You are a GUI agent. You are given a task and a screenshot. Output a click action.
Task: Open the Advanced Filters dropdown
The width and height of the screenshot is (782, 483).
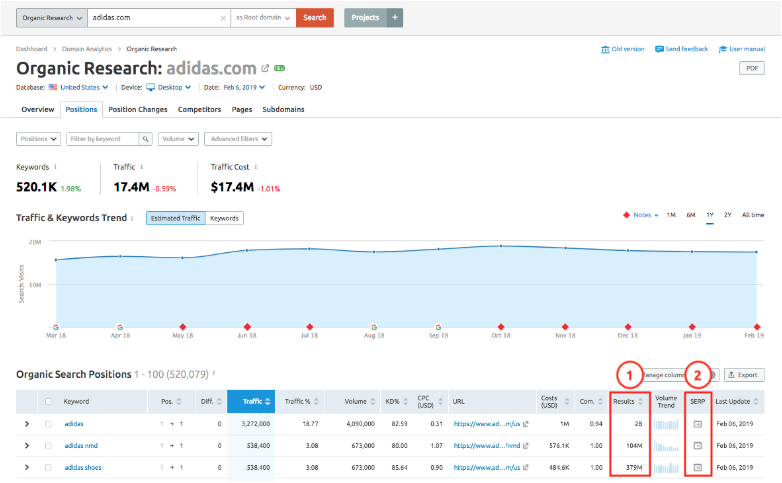click(238, 139)
